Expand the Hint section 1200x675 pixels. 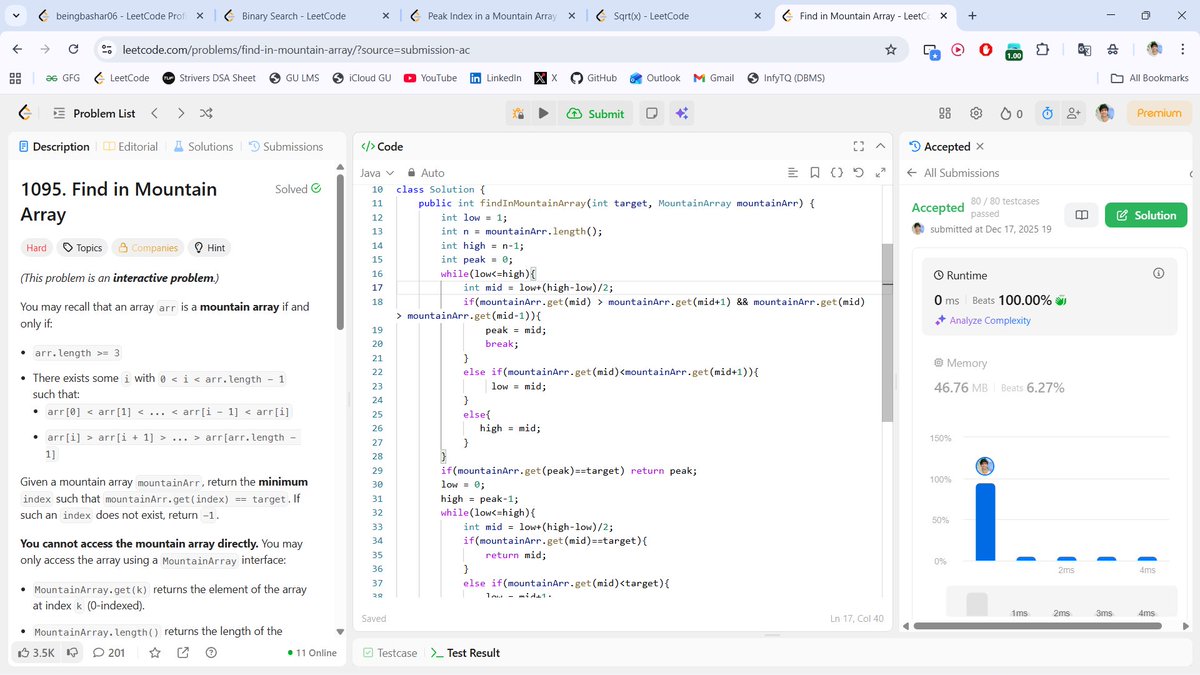208,247
